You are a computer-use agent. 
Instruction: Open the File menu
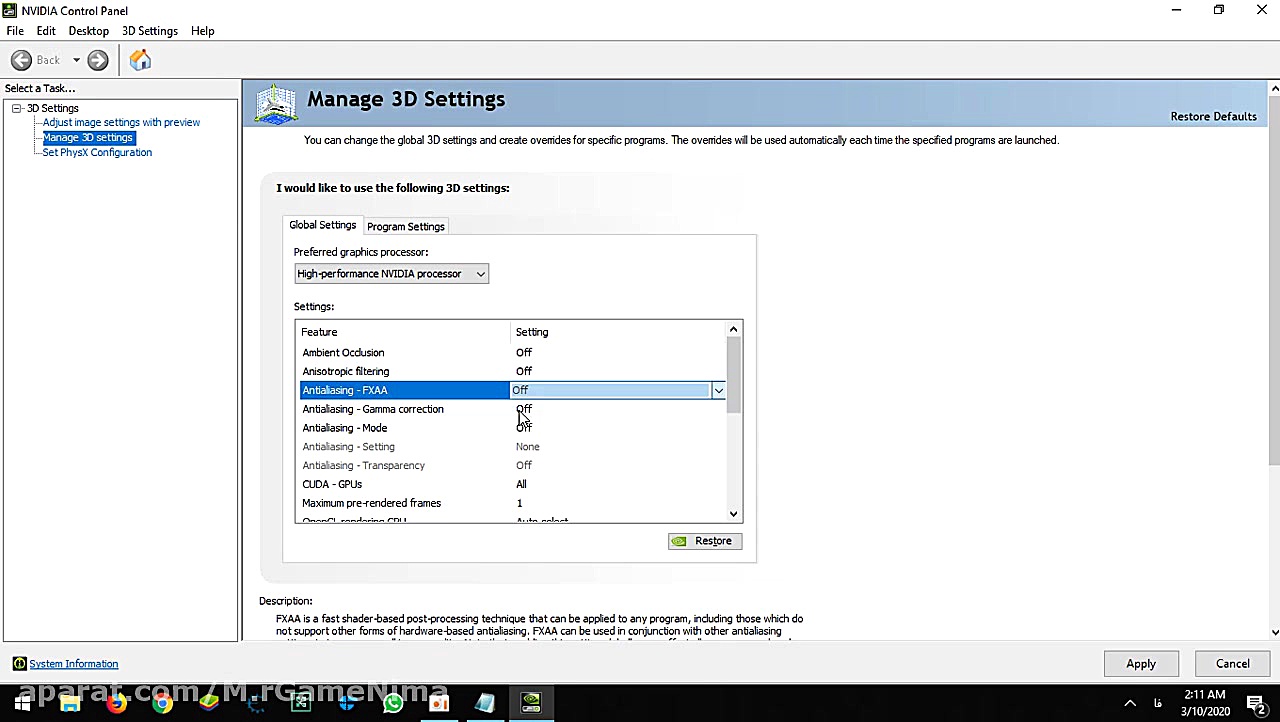click(15, 31)
